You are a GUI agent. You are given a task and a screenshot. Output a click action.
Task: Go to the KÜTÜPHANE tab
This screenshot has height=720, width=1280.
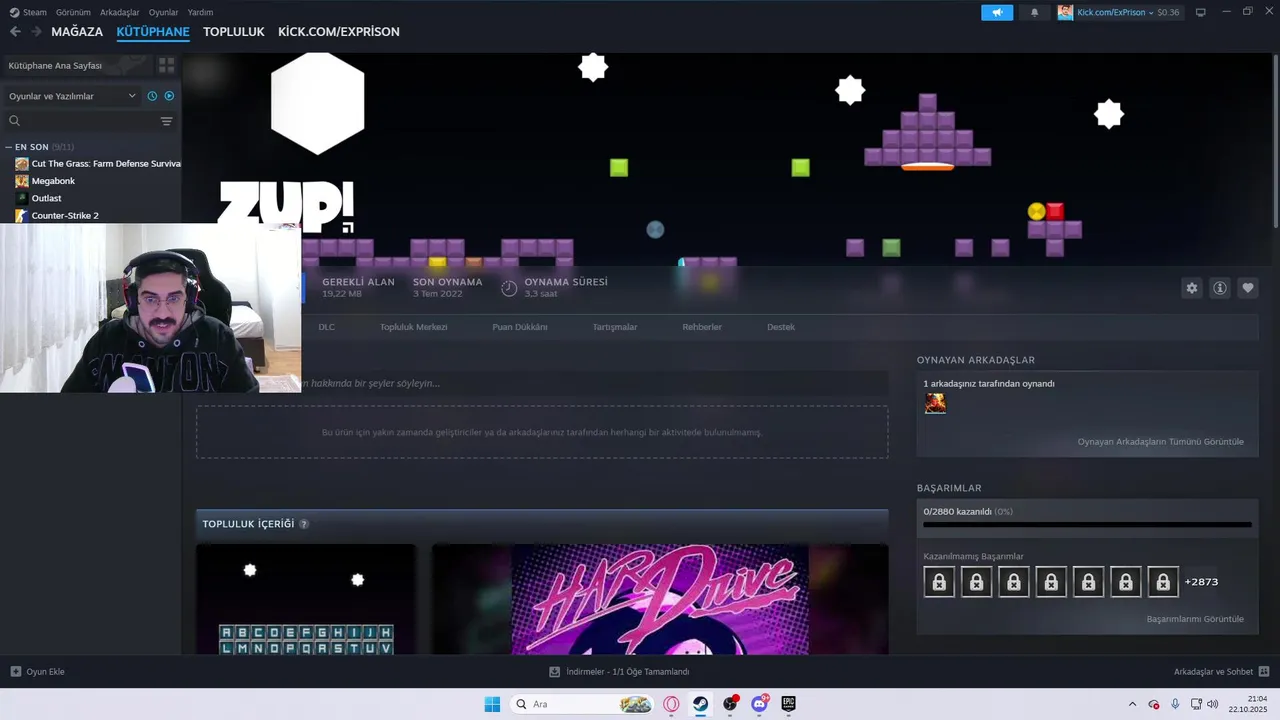coord(153,32)
